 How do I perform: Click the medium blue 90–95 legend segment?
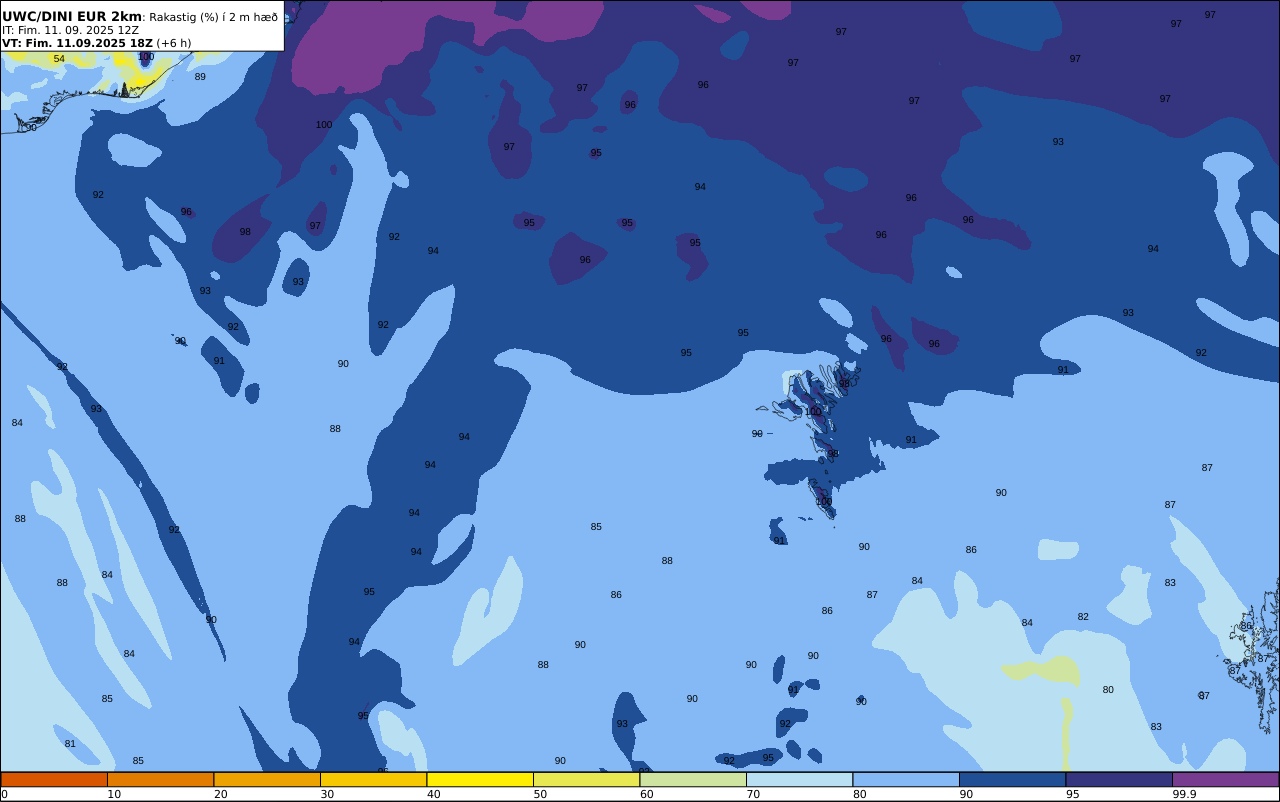(1012, 779)
